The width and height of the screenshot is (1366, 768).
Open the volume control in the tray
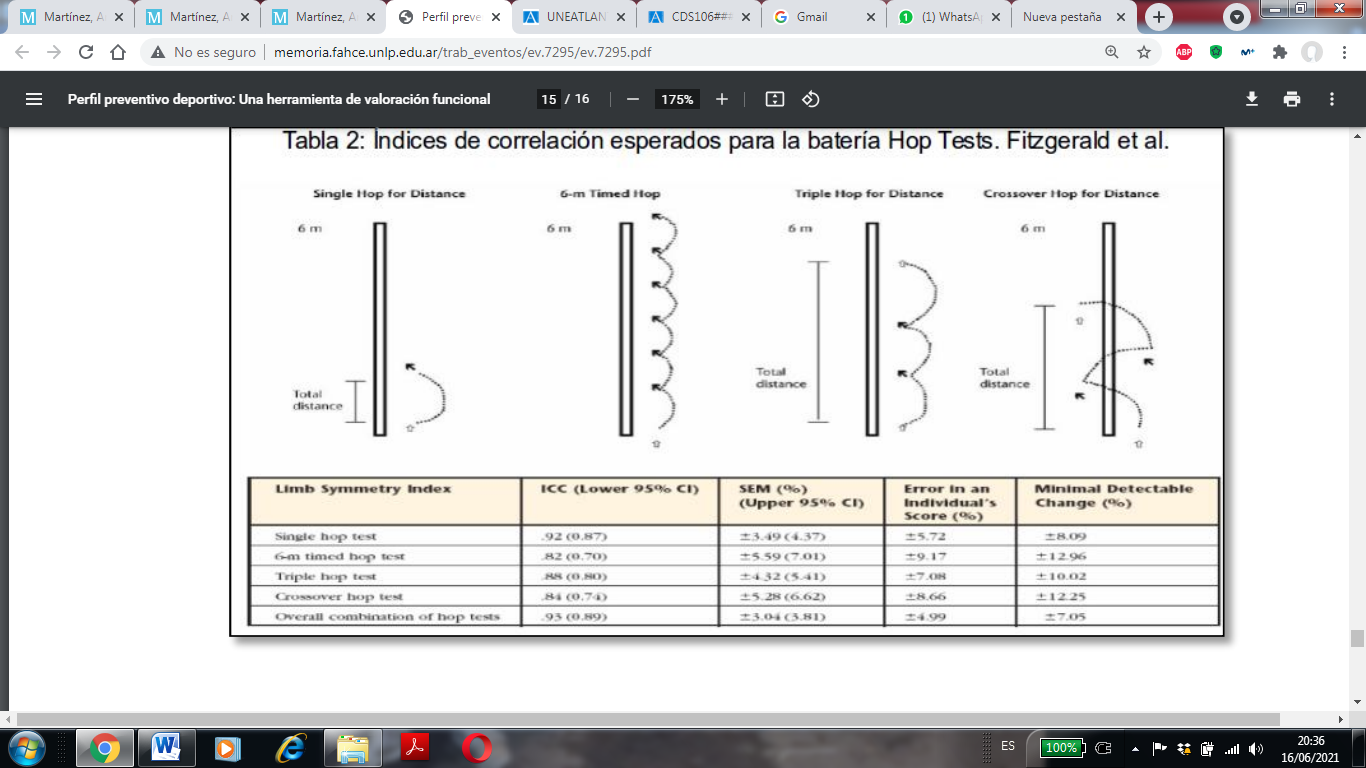pyautogui.click(x=1256, y=748)
